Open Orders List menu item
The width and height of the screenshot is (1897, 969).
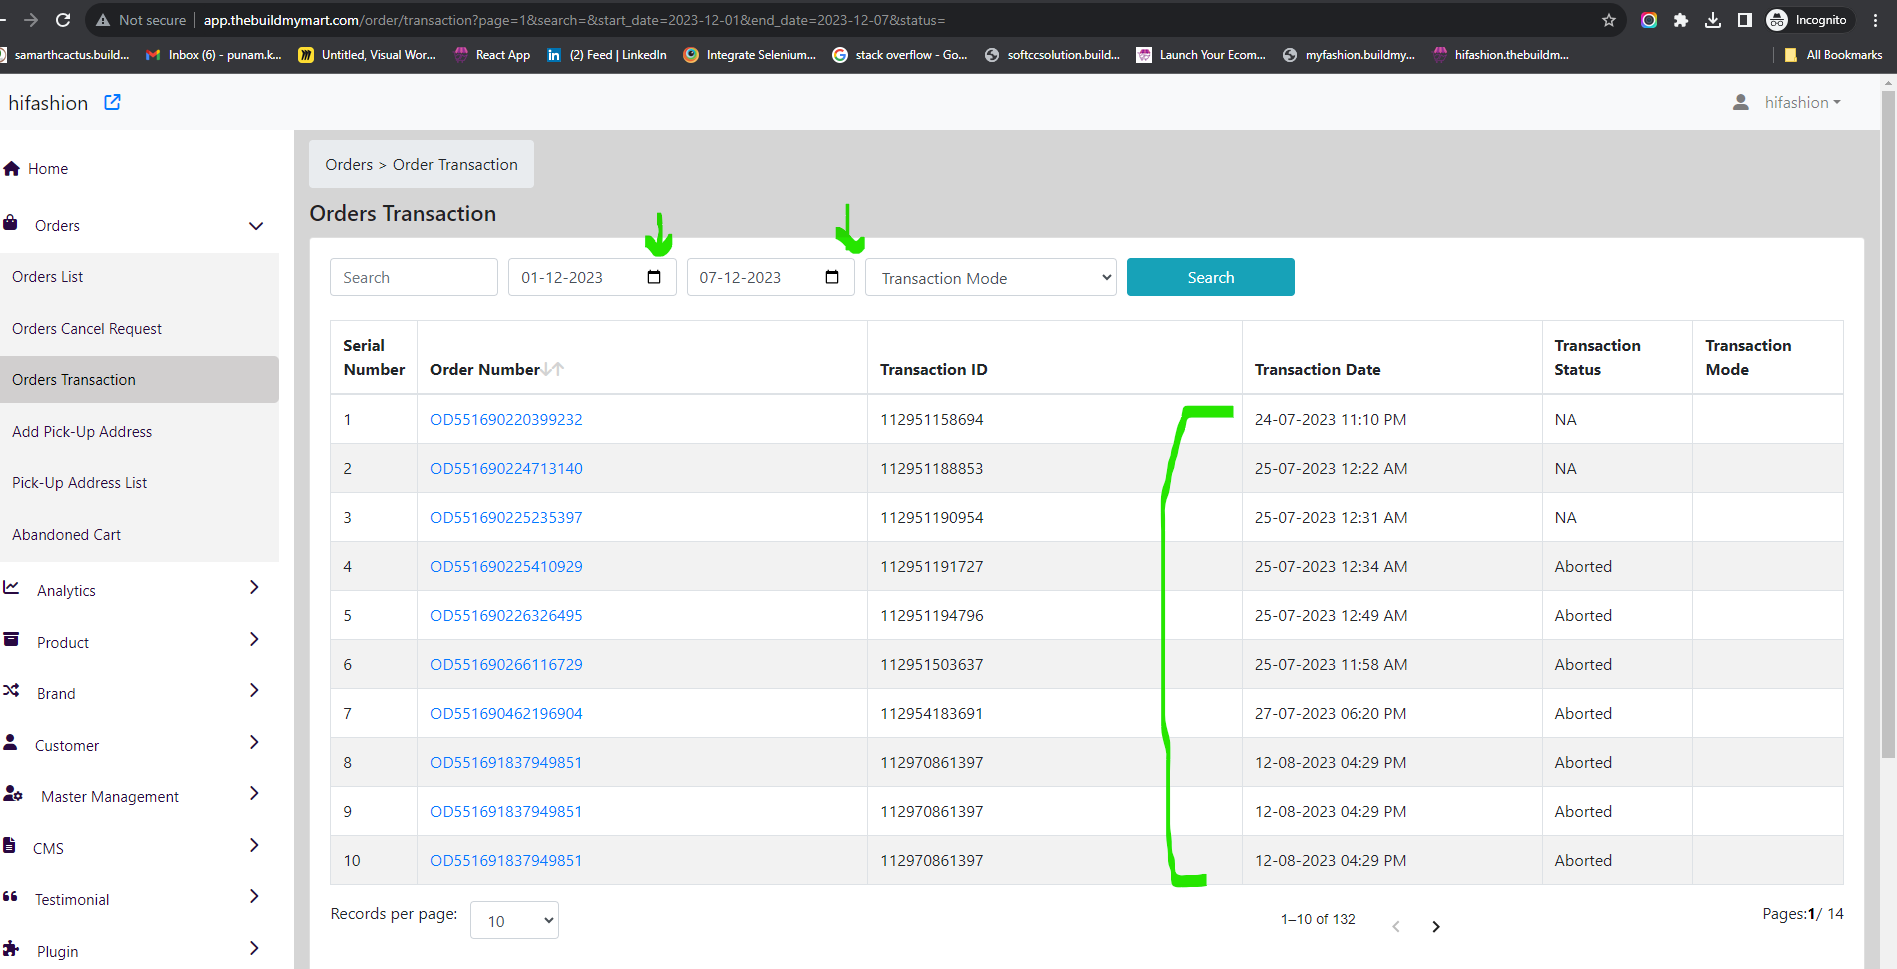coord(139,277)
